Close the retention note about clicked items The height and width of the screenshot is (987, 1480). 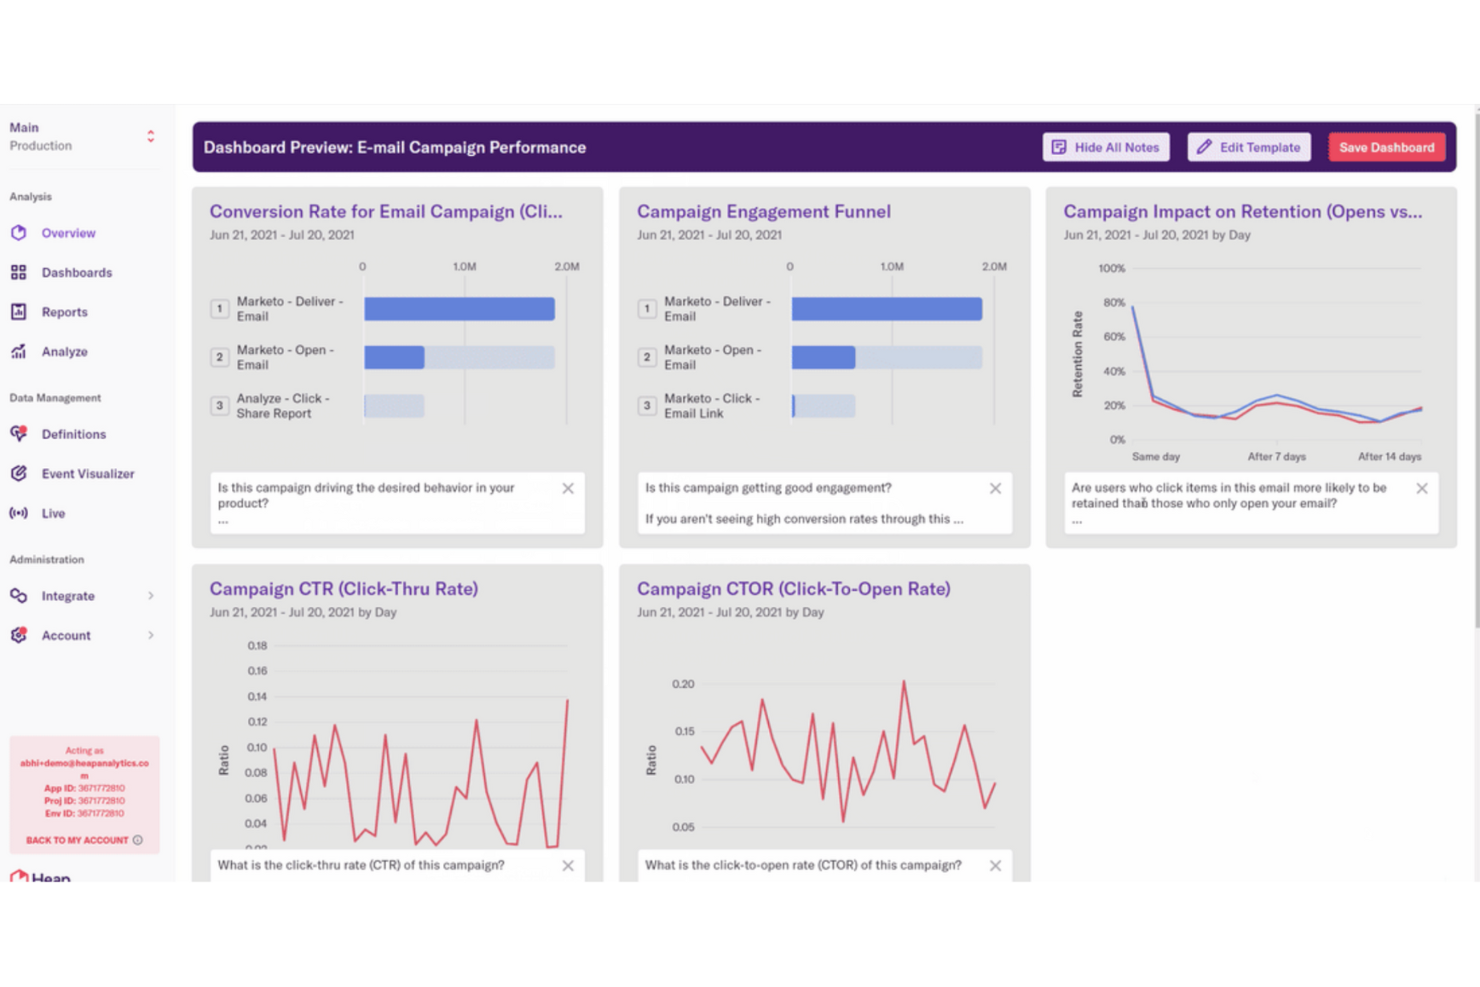click(x=1422, y=488)
